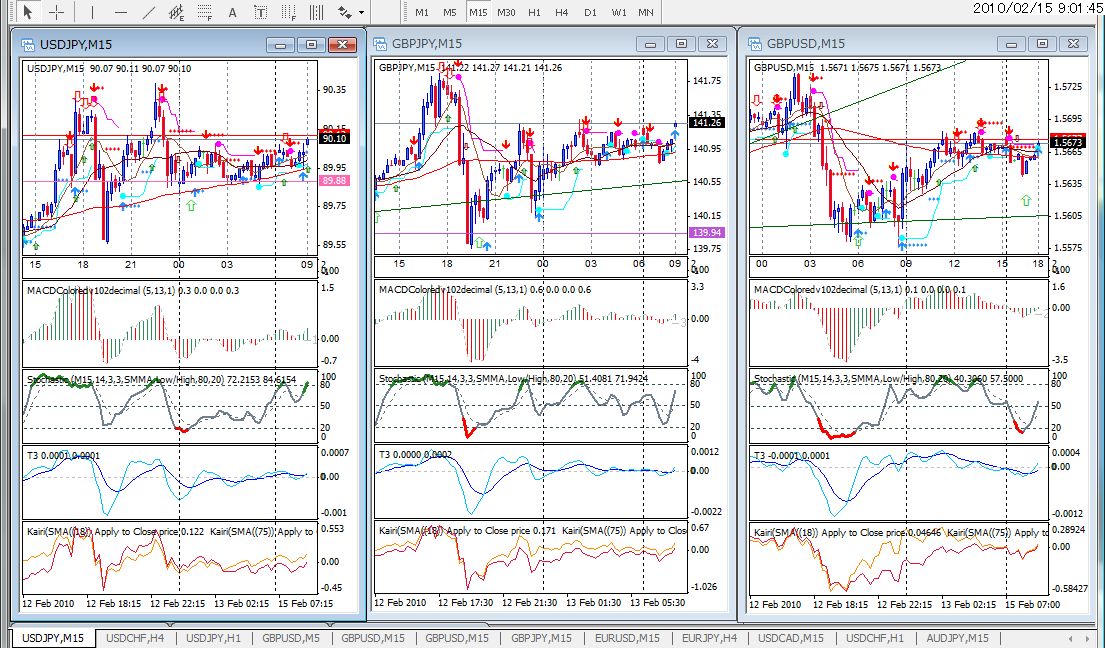Set the chart period to H1
Screen dimensions: 1105x648
(534, 12)
